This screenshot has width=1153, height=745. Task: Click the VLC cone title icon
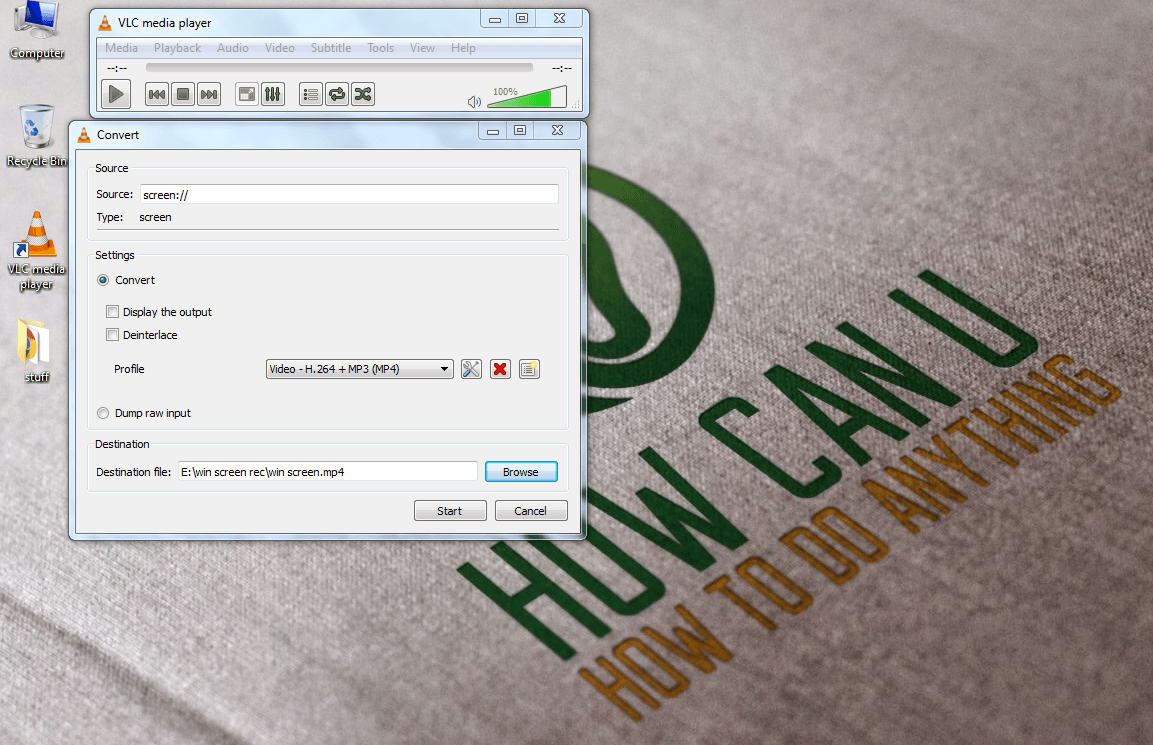105,23
